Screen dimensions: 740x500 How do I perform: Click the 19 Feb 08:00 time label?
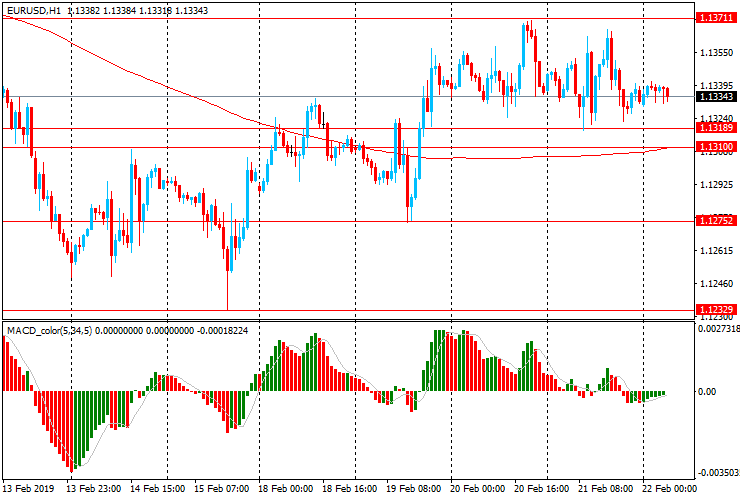414,488
